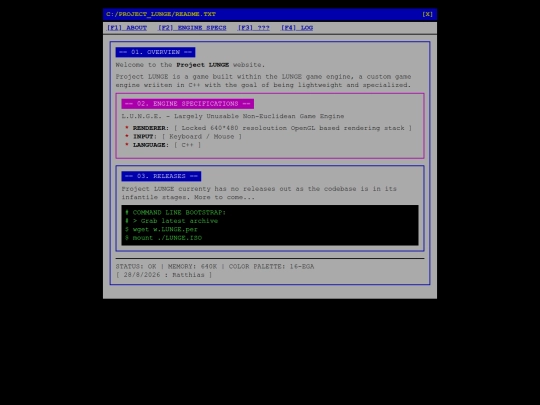Click the releases paragraph about infantile stages

[259, 193]
